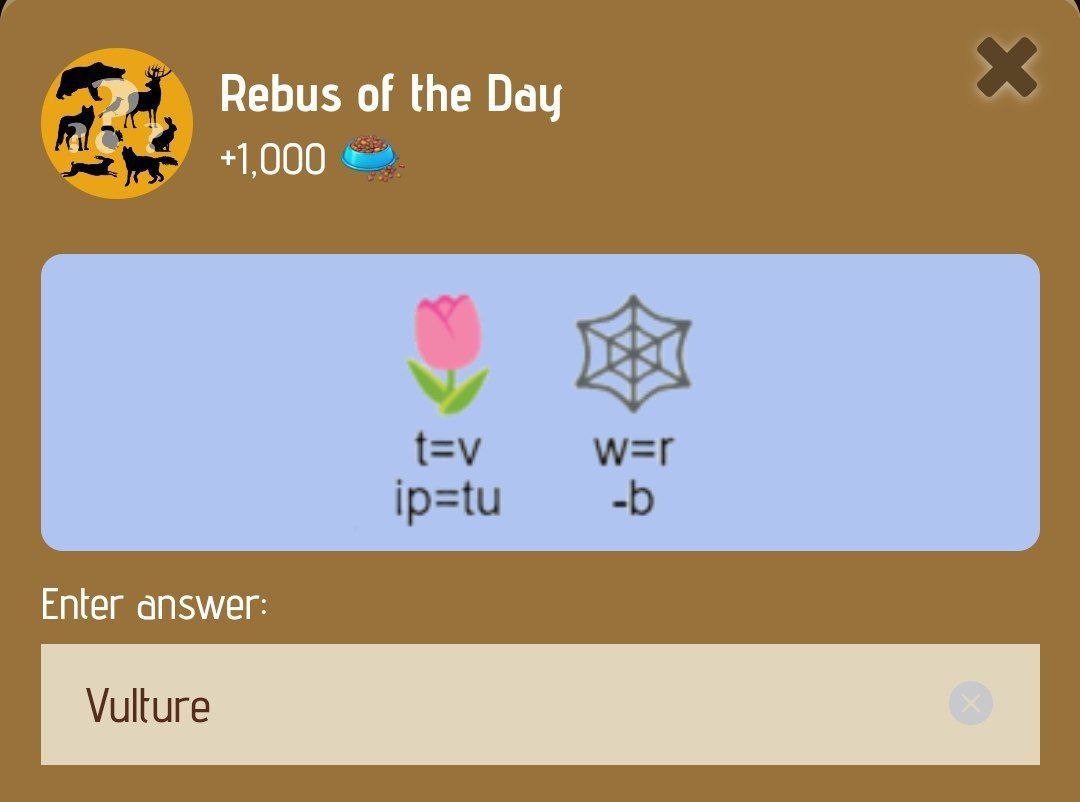Viewport: 1080px width, 802px height.
Task: Click the pink tulip emoji
Action: pos(448,354)
